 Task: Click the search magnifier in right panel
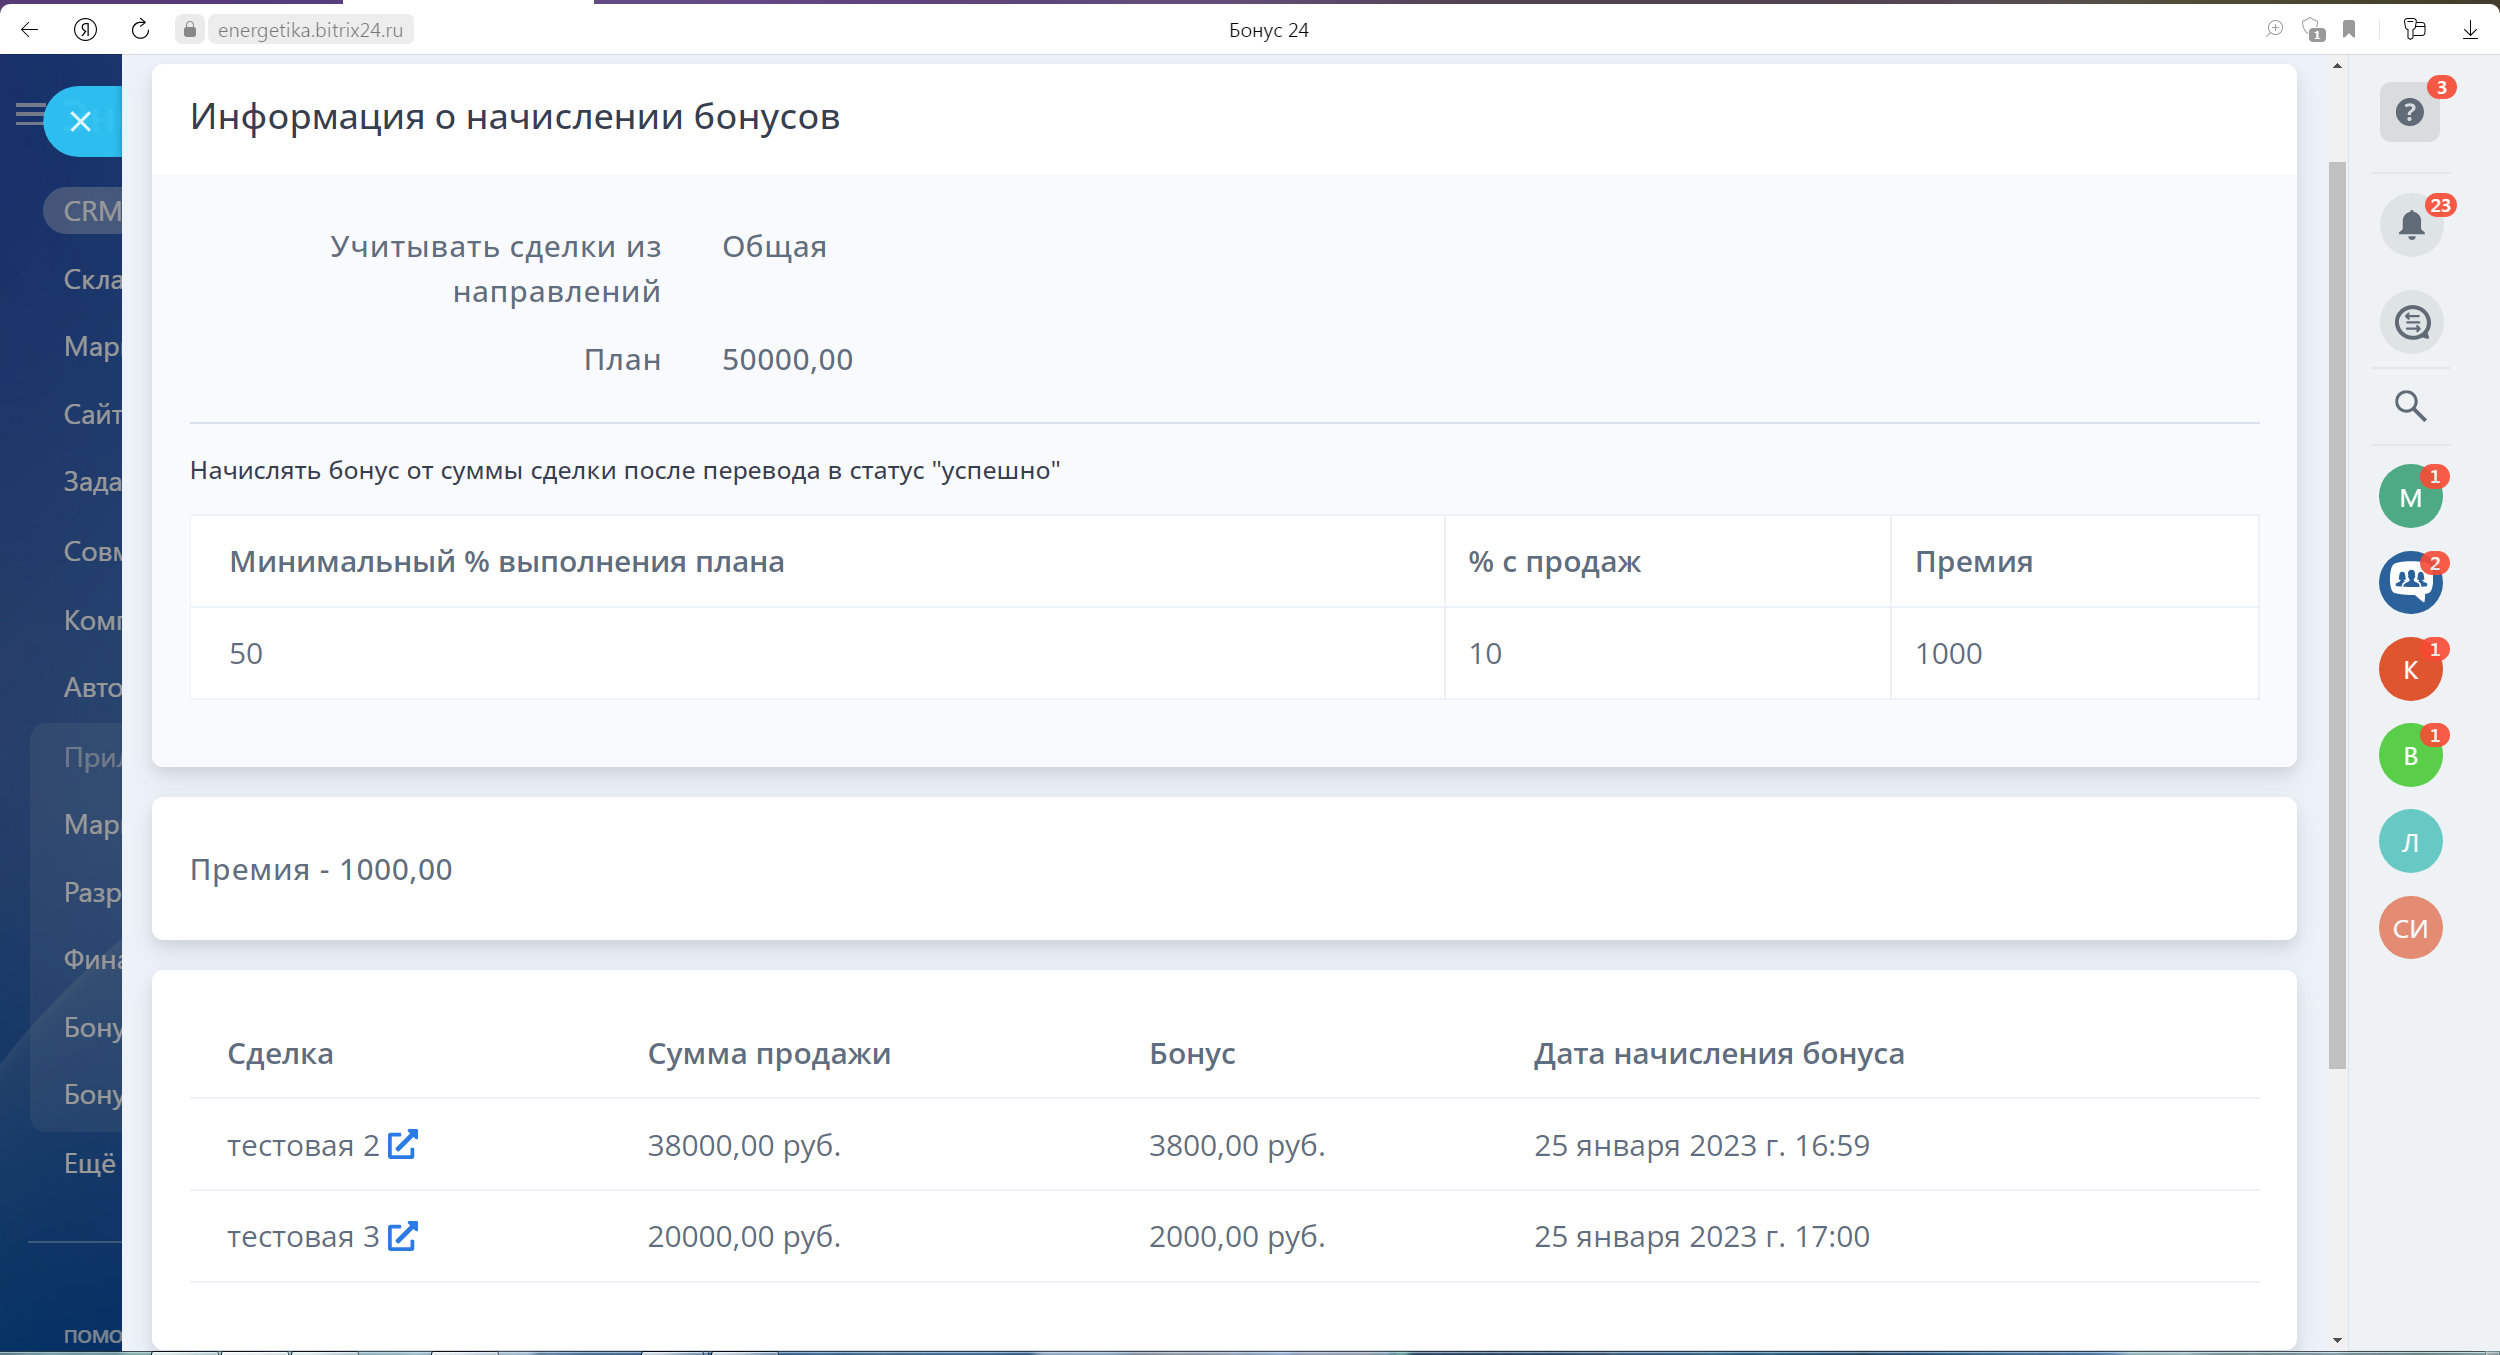tap(2410, 406)
